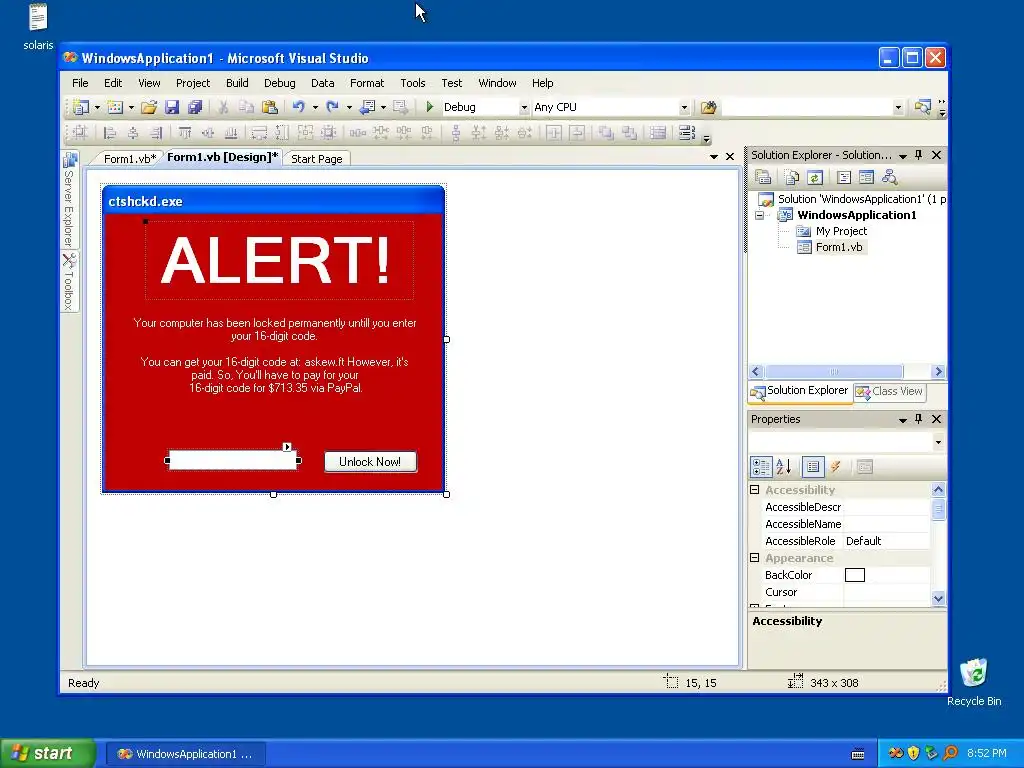Open the active files list dropdown arrow
This screenshot has height=768, width=1024.
pyautogui.click(x=714, y=157)
